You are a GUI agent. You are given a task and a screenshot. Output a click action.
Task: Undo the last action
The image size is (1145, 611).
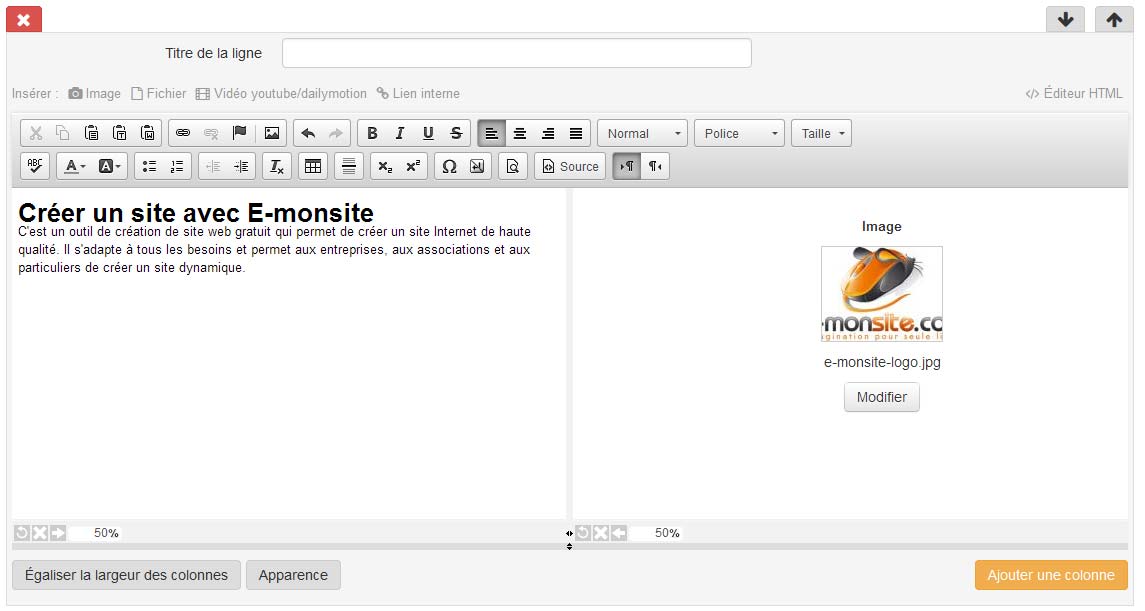308,134
